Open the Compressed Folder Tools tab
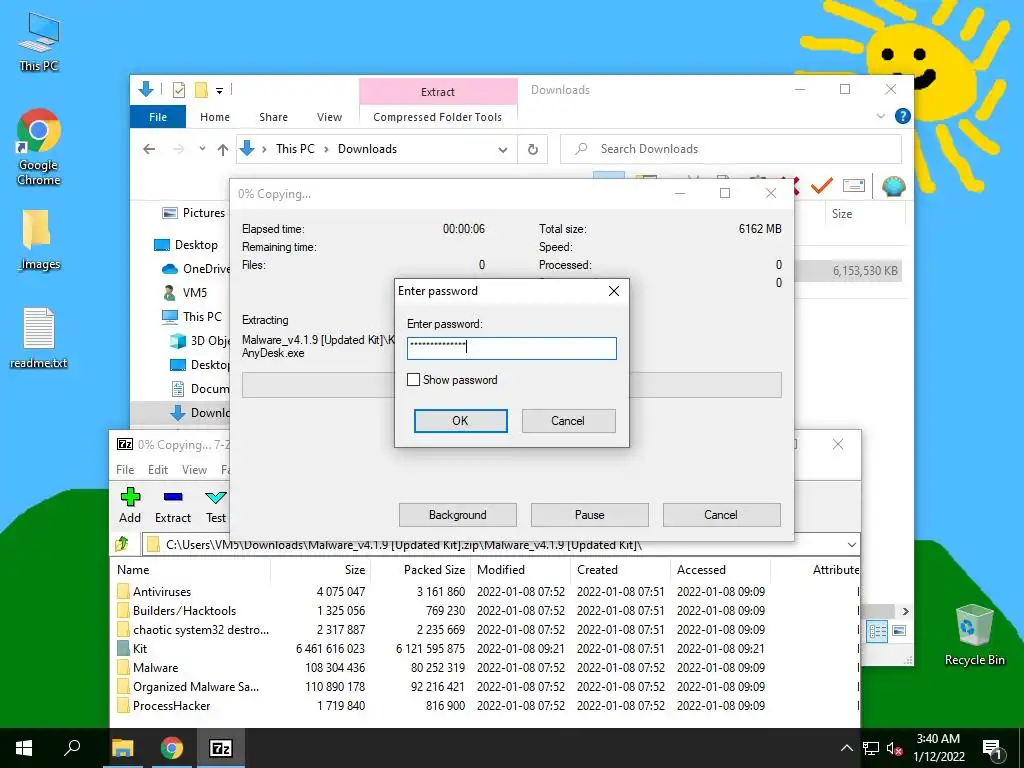The image size is (1024, 768). 438,117
